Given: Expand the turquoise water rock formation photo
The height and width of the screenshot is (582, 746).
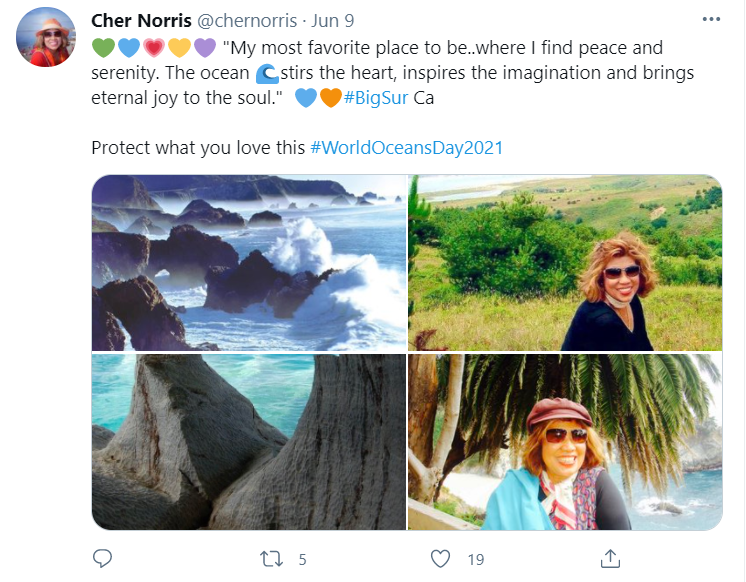Looking at the screenshot, I should pyautogui.click(x=248, y=442).
